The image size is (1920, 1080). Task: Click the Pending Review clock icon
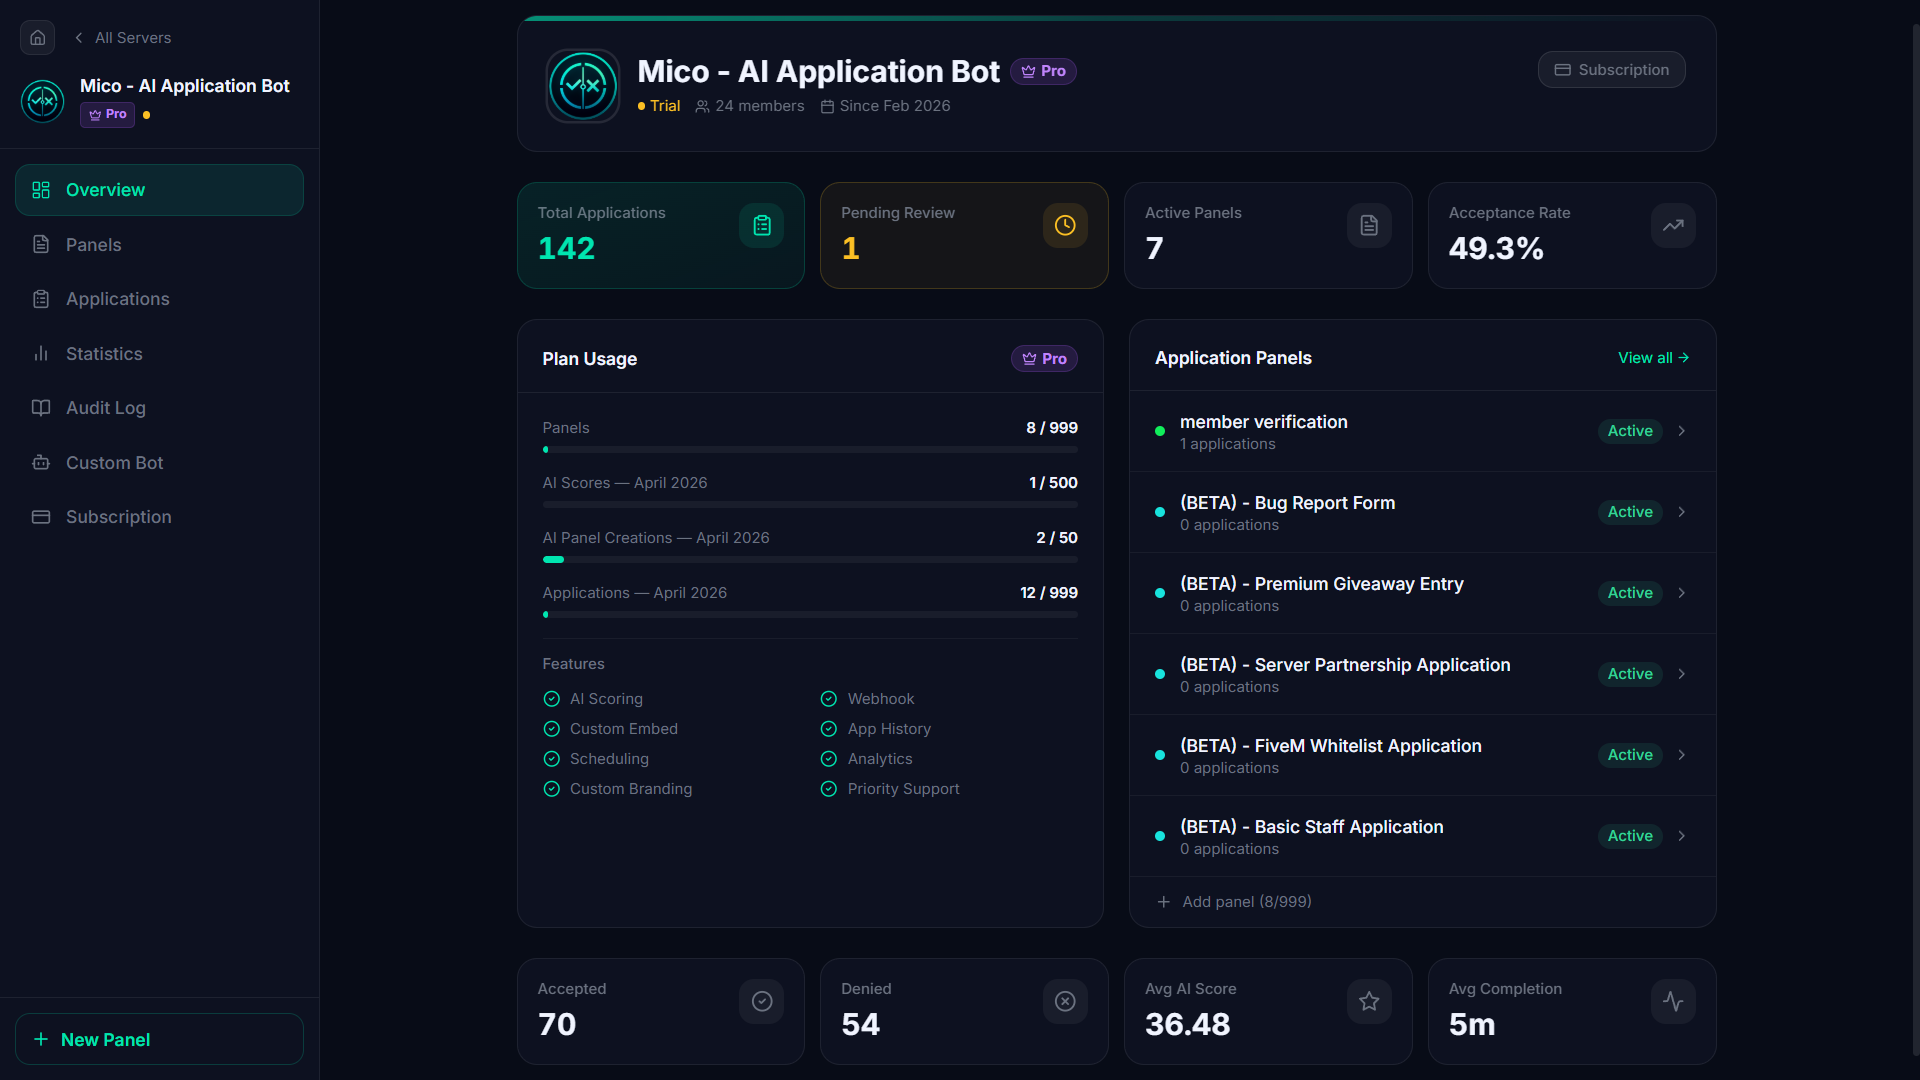tap(1065, 226)
